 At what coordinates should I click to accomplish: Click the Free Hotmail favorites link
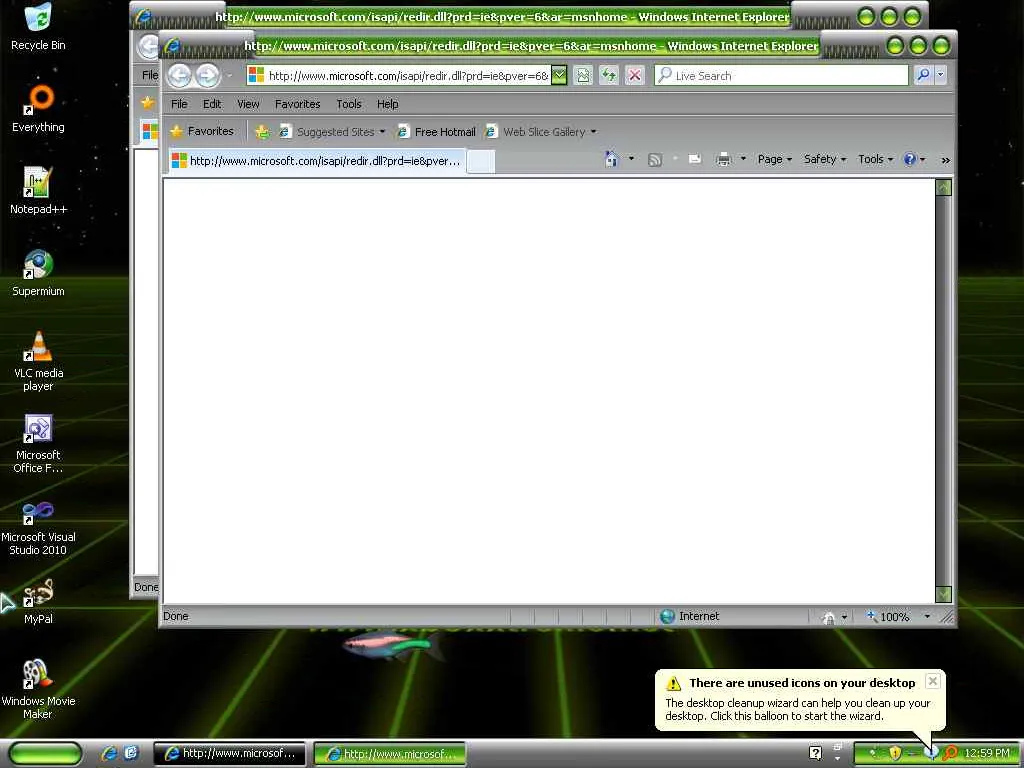tap(437, 132)
